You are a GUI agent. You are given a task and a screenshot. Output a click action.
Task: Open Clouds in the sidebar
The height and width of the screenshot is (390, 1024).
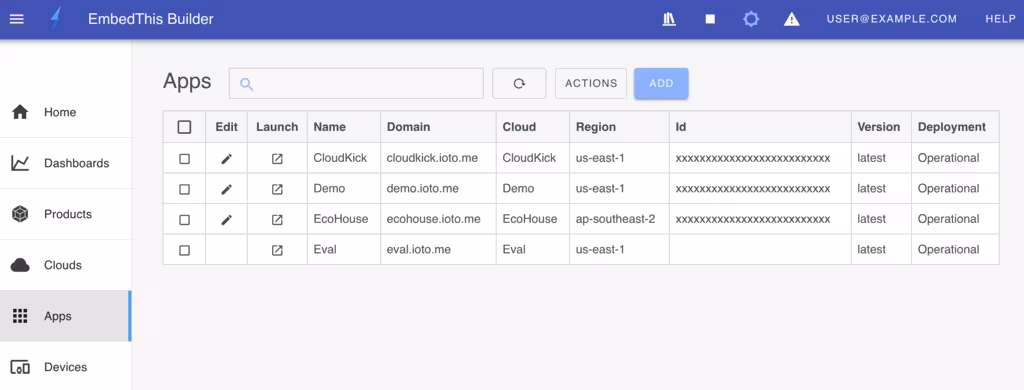pos(65,265)
